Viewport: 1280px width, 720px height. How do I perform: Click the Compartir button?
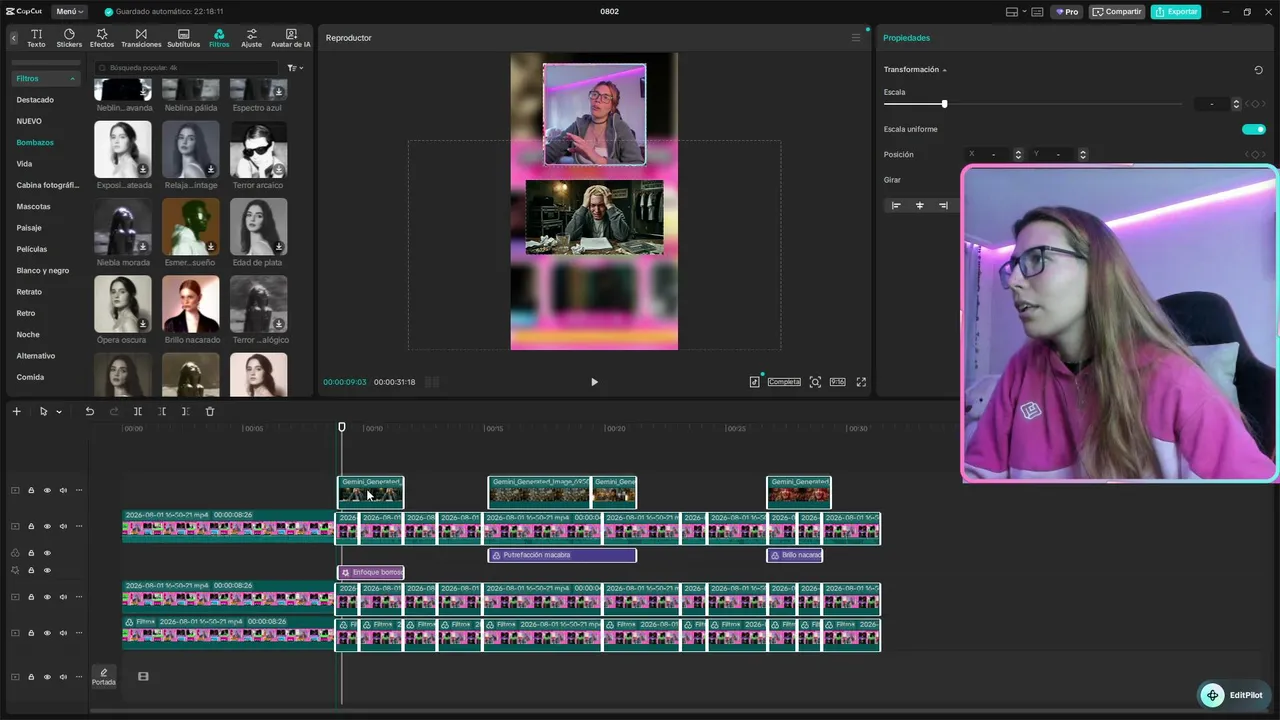(x=1118, y=12)
